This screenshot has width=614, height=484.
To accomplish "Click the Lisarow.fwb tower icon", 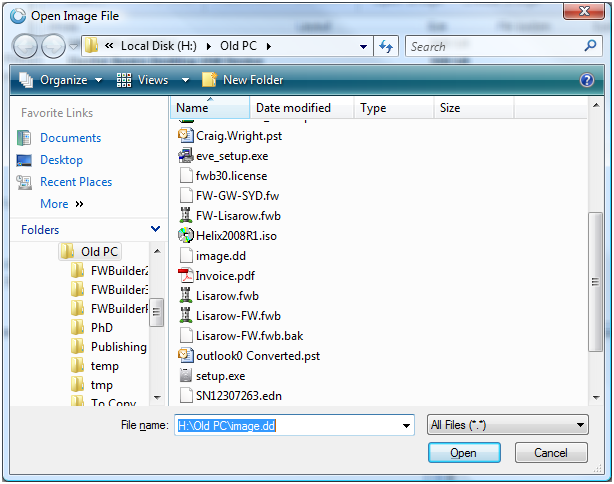I will [x=185, y=295].
